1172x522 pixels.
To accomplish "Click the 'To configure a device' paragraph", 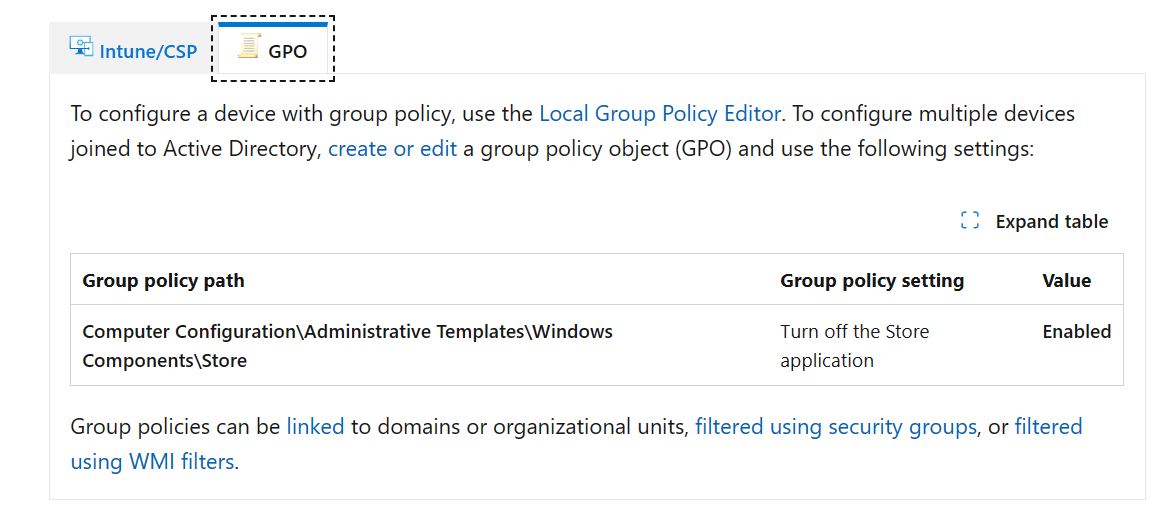I will [573, 132].
